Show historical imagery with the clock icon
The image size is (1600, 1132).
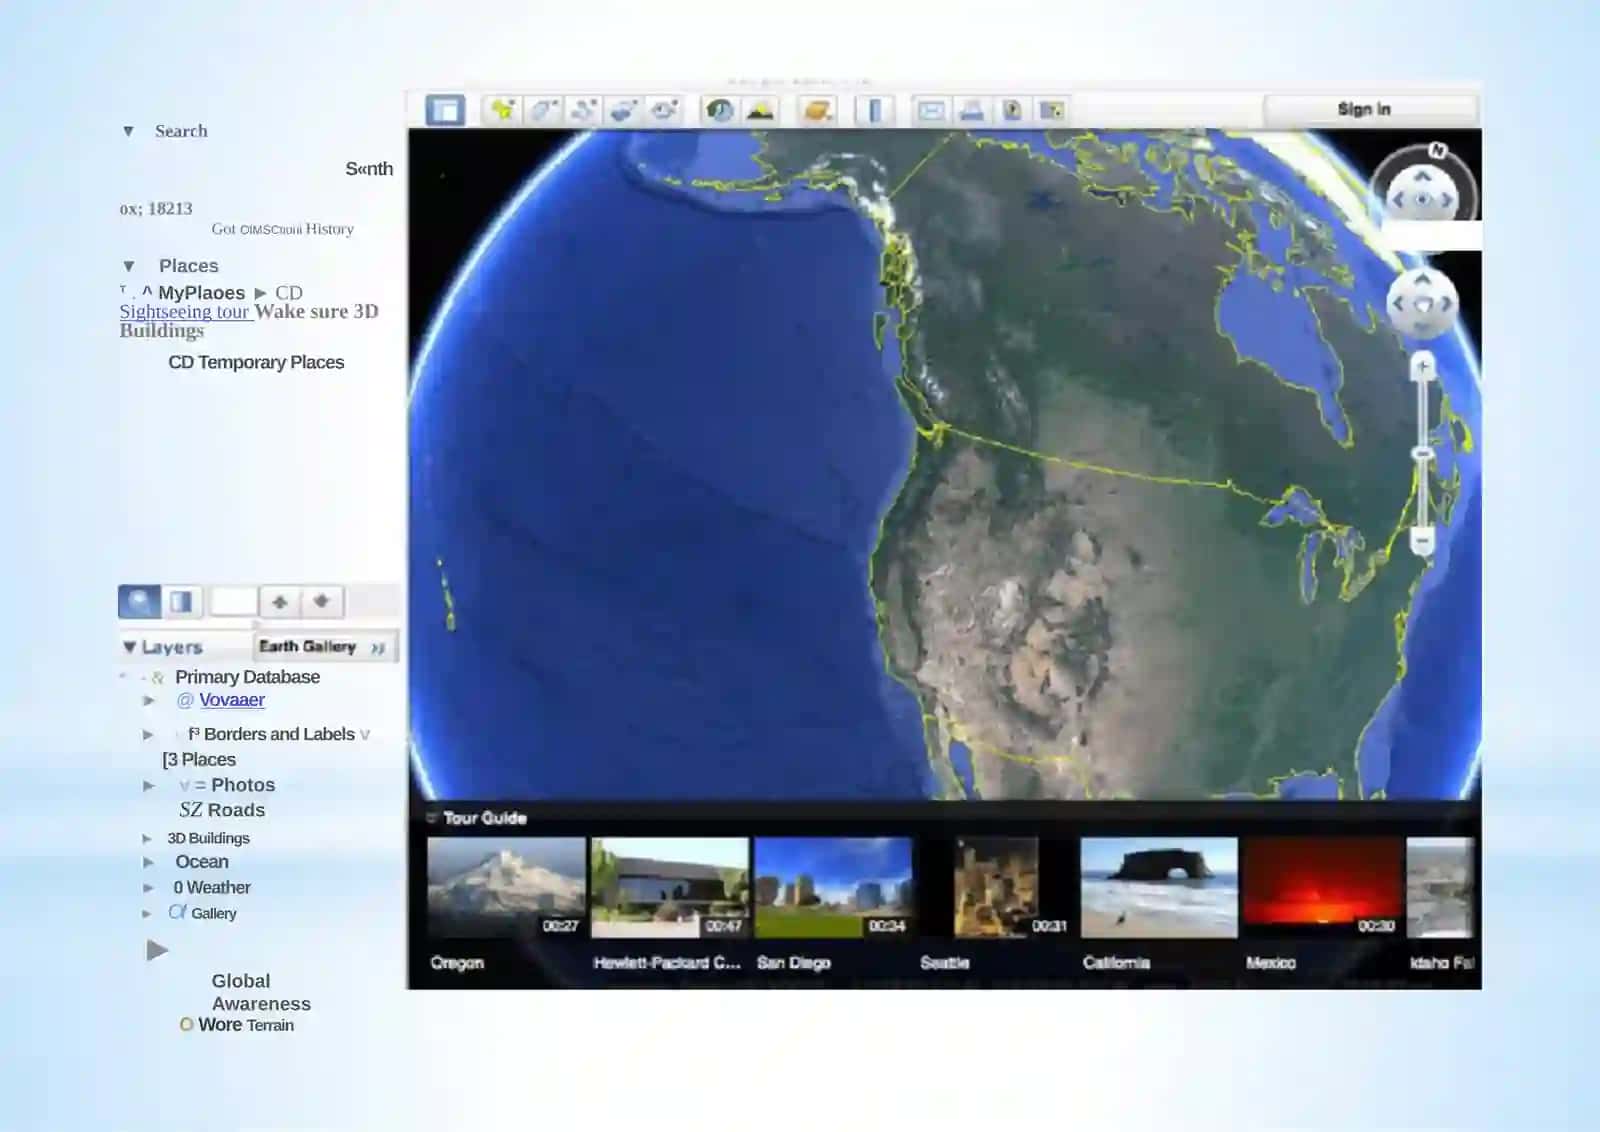pos(719,109)
